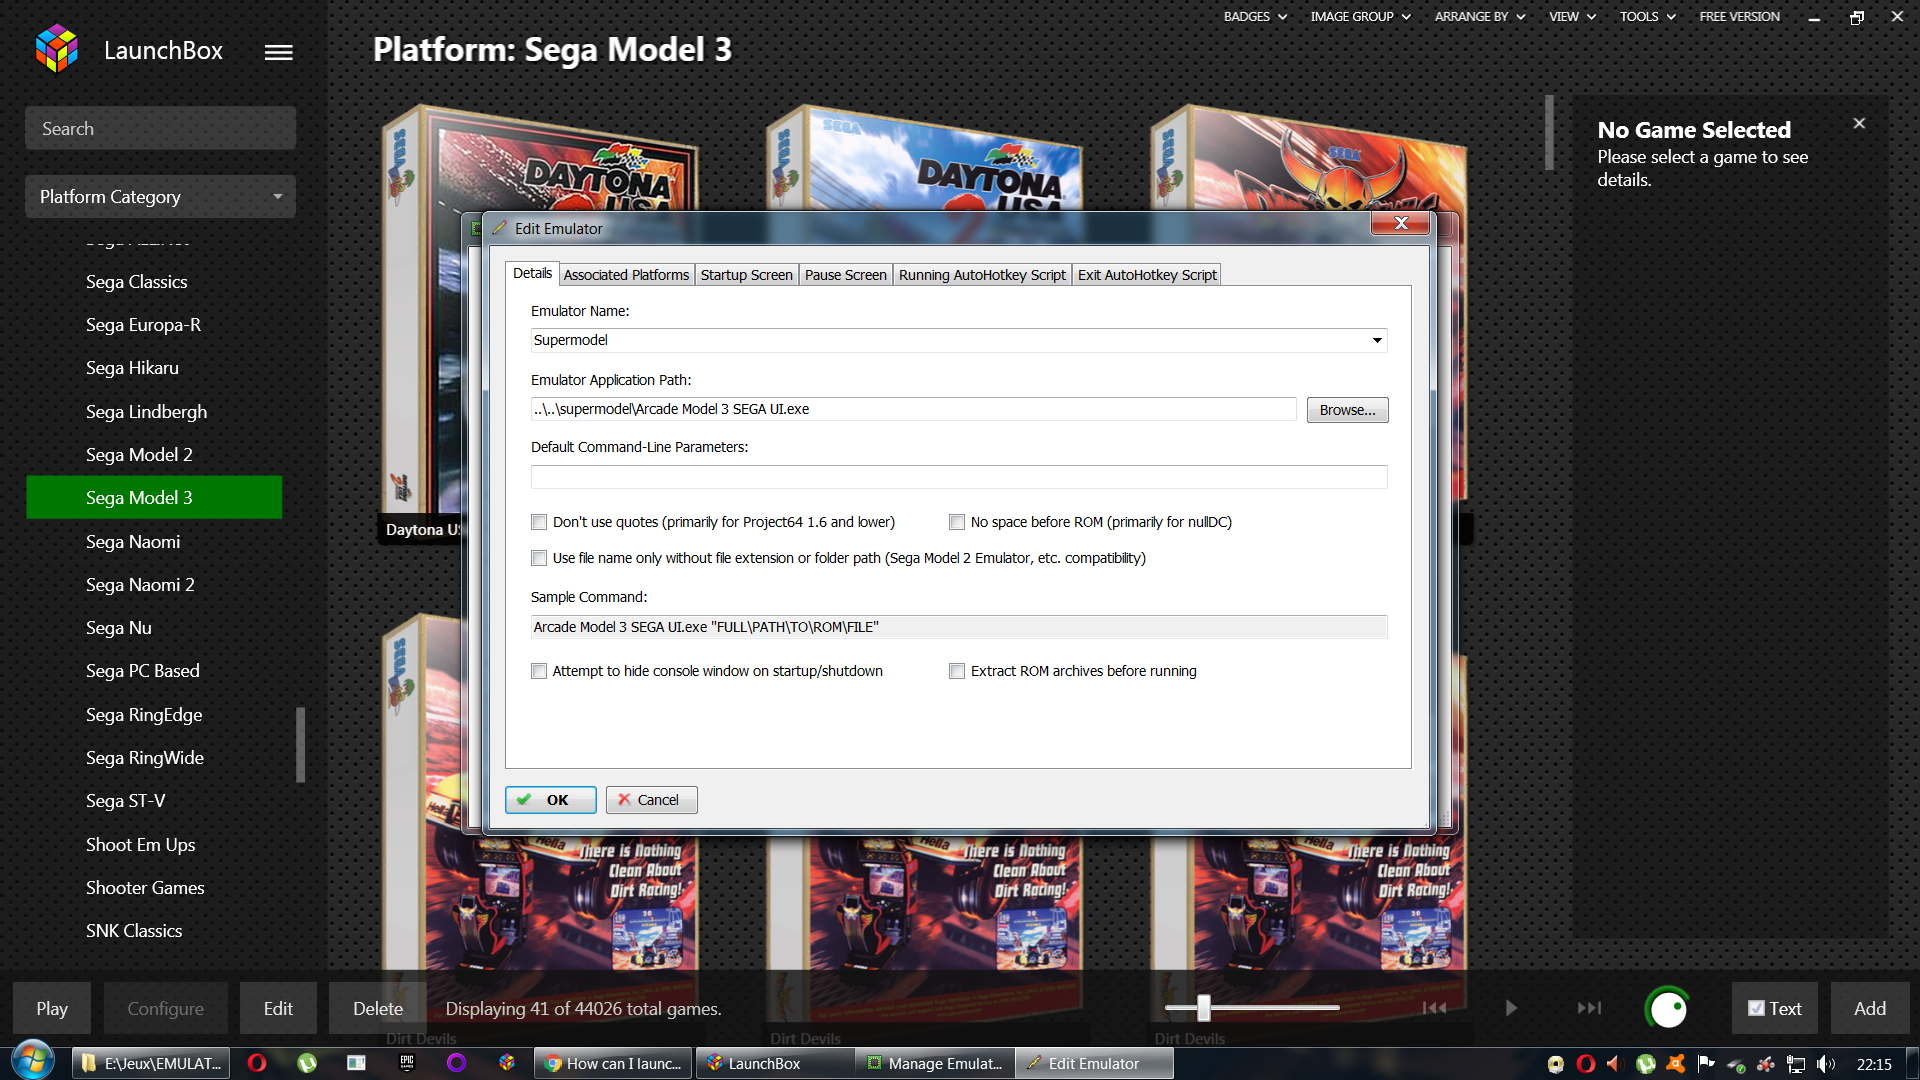This screenshot has height=1080, width=1920.
Task: Open uTorrent from taskbar
Action: coord(307,1063)
